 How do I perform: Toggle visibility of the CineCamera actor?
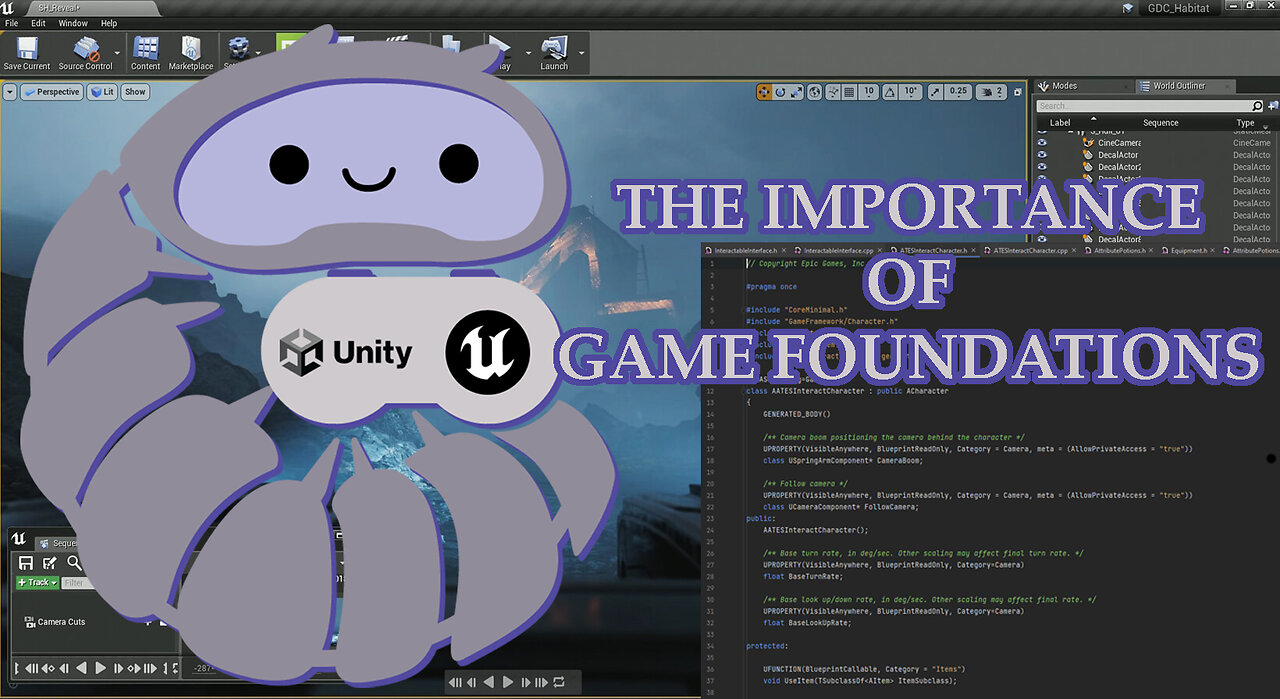tap(1040, 142)
